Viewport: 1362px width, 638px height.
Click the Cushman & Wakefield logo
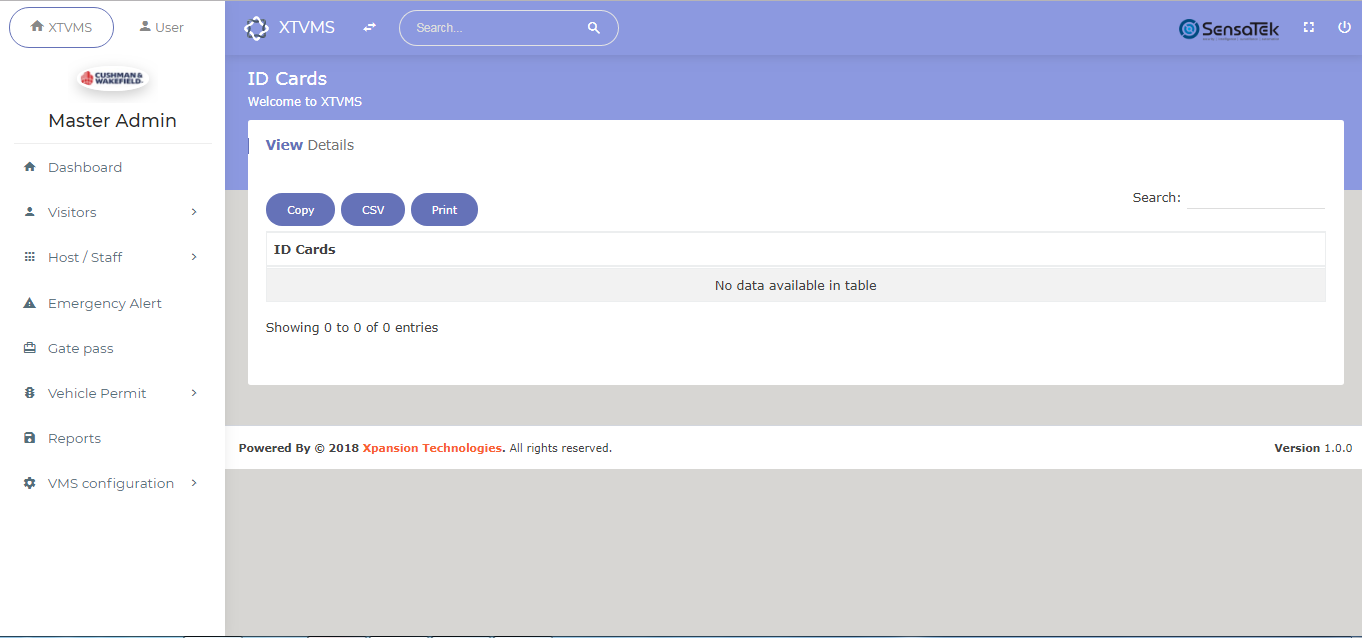112,78
